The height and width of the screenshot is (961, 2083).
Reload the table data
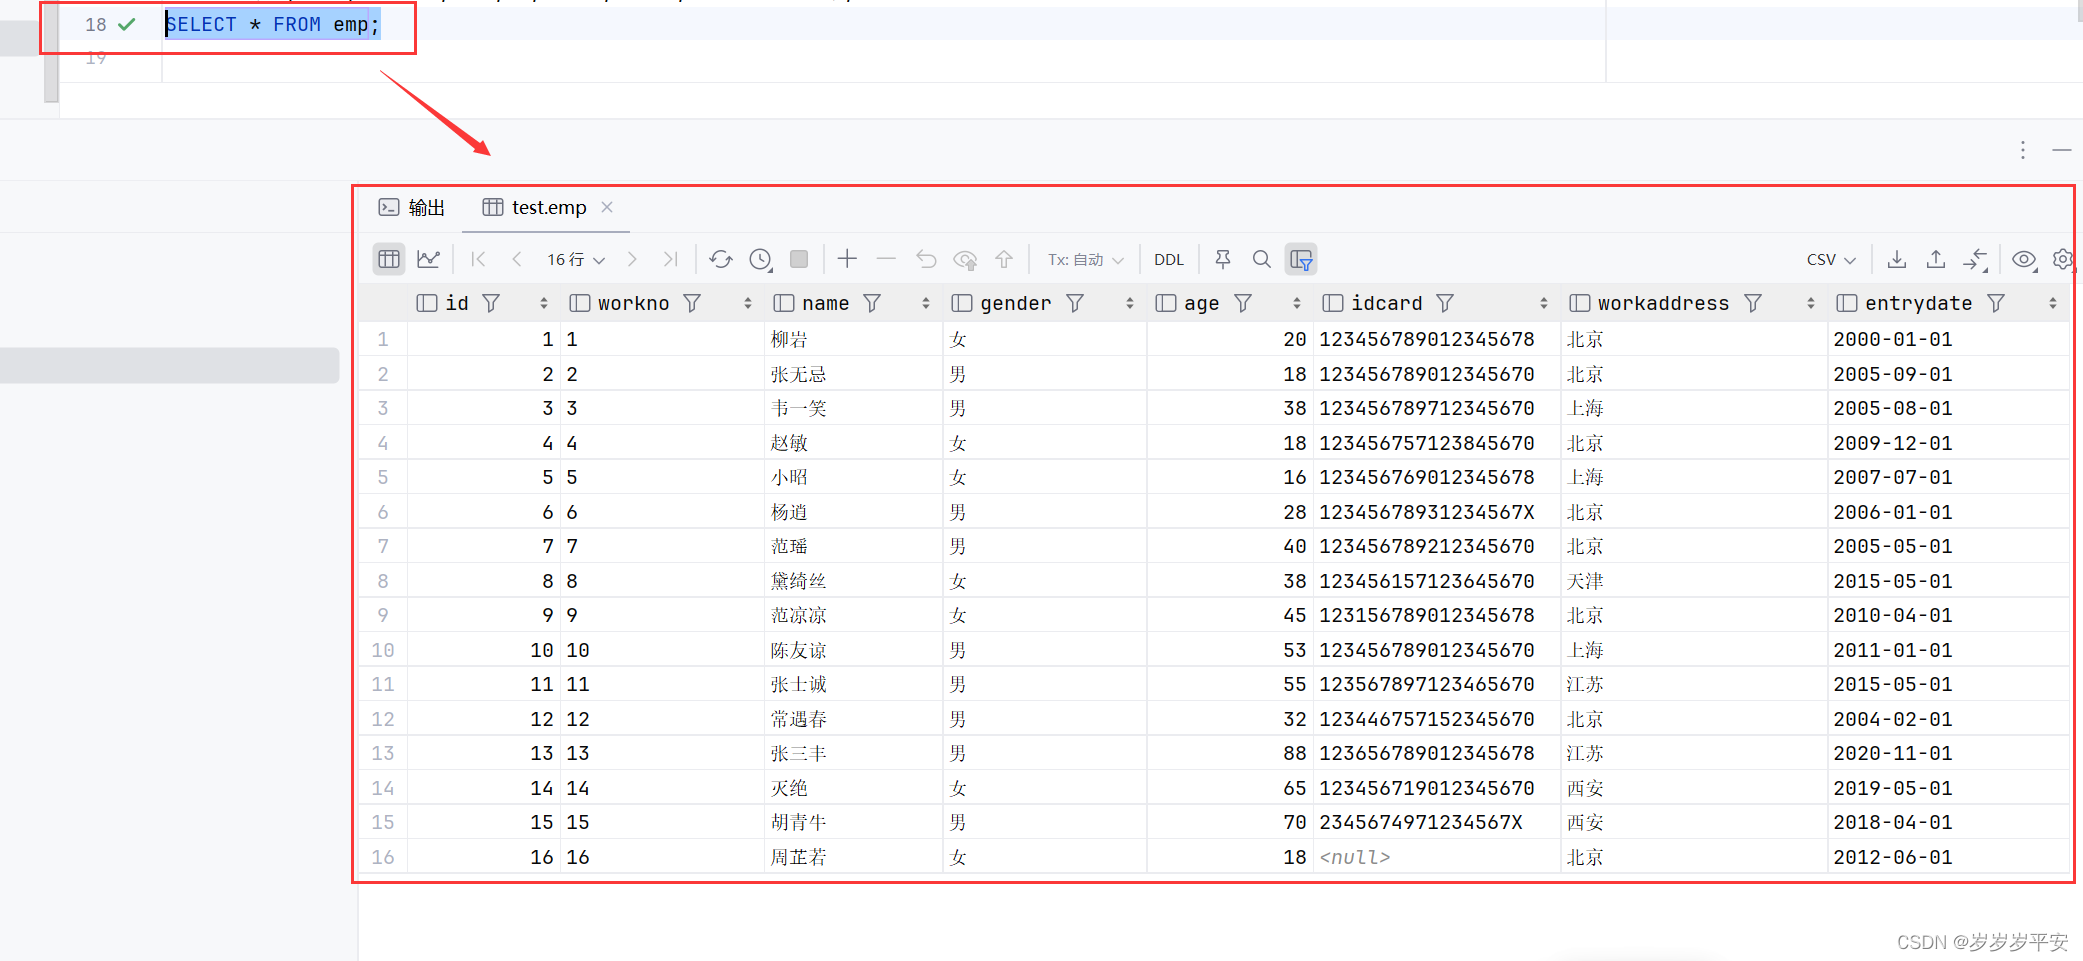coord(721,259)
